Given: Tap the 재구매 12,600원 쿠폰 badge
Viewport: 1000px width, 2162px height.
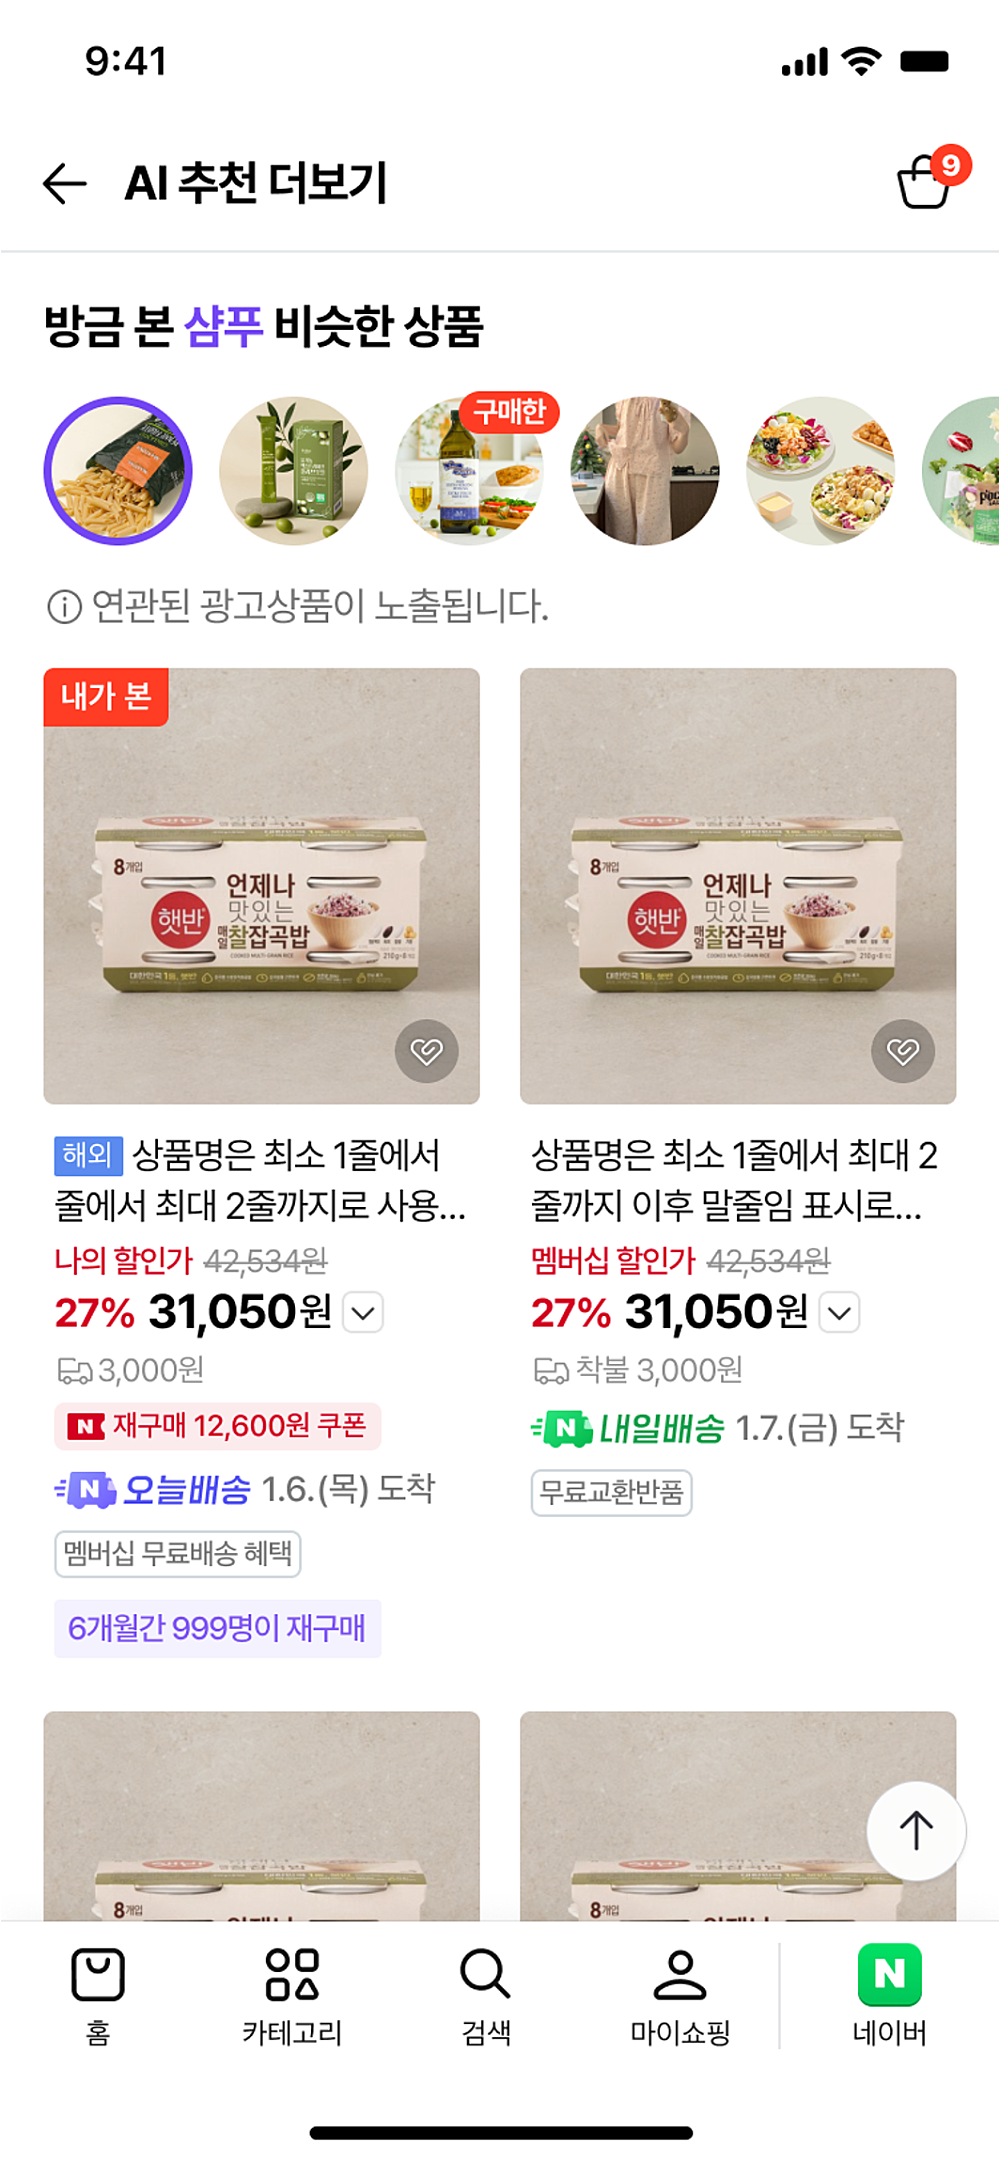Looking at the screenshot, I should (218, 1426).
